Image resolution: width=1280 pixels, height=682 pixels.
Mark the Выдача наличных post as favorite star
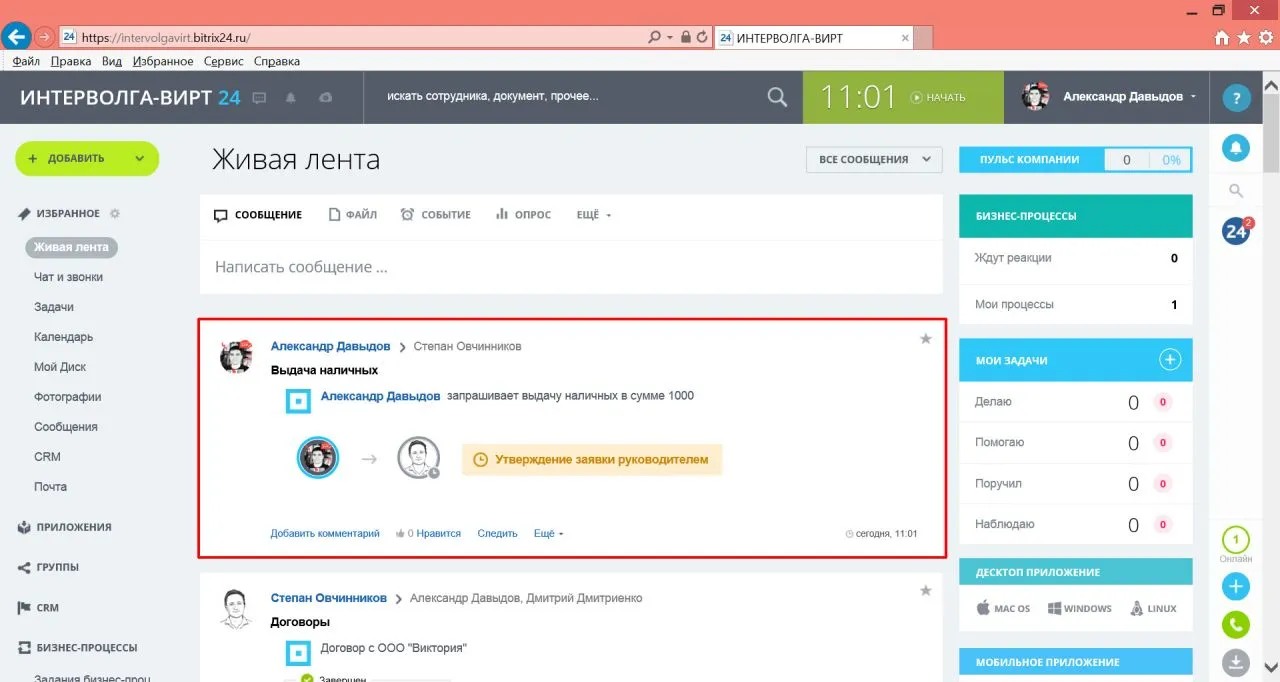pos(926,339)
